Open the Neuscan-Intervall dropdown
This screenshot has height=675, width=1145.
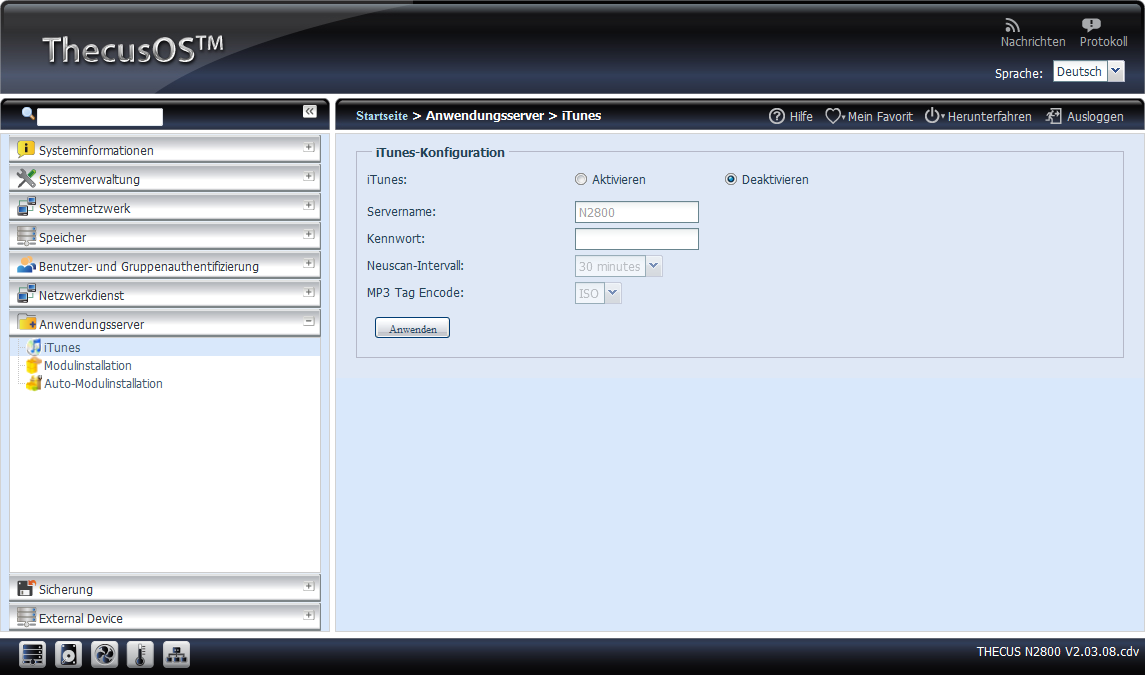[654, 266]
